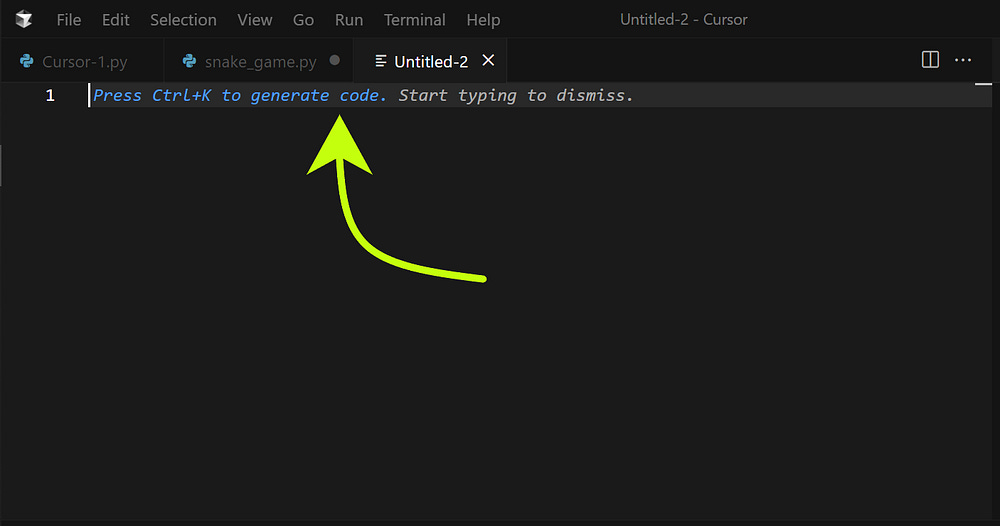Screen dimensions: 1000x526
Task: Click the 'Start typing to dismiss' text
Action: pos(515,96)
